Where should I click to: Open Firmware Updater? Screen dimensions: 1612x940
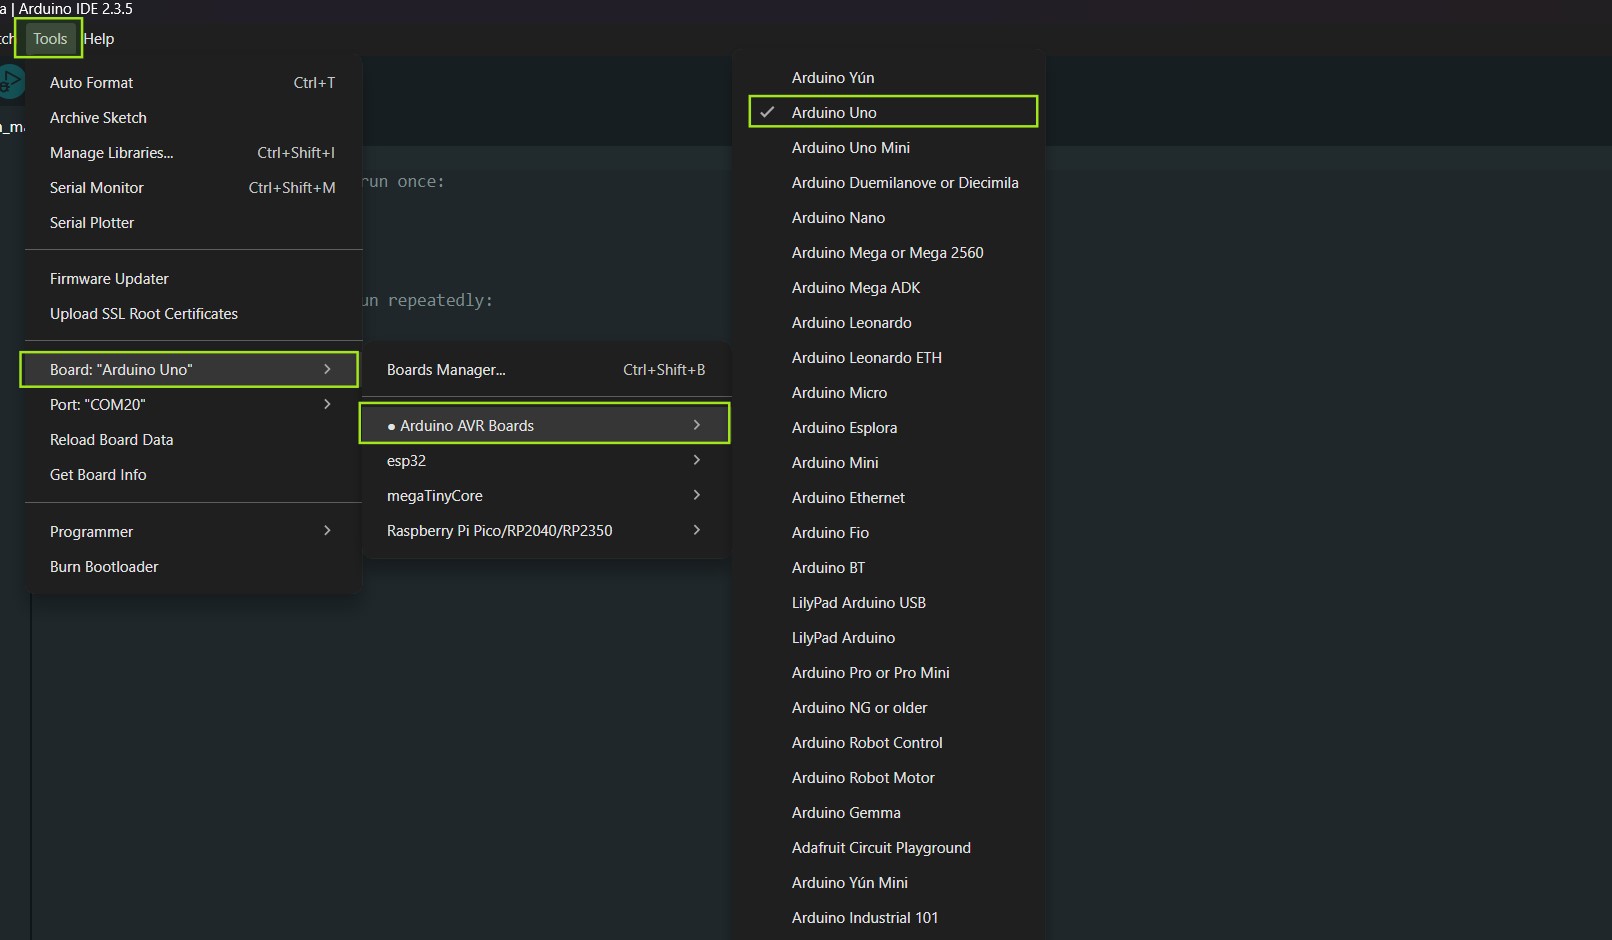tap(192, 279)
